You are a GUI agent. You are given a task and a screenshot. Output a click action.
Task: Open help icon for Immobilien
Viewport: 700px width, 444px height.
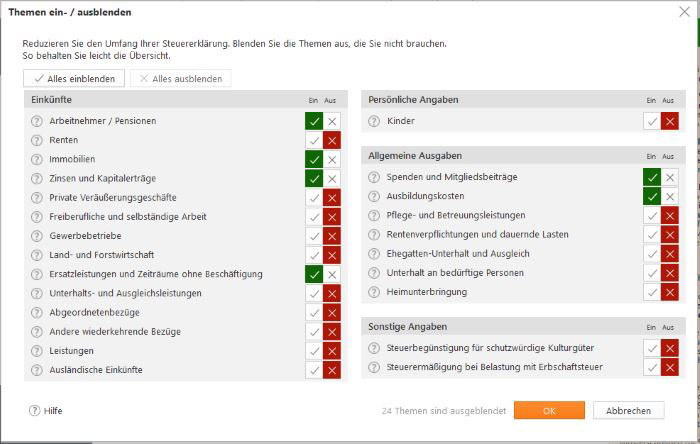[x=38, y=159]
